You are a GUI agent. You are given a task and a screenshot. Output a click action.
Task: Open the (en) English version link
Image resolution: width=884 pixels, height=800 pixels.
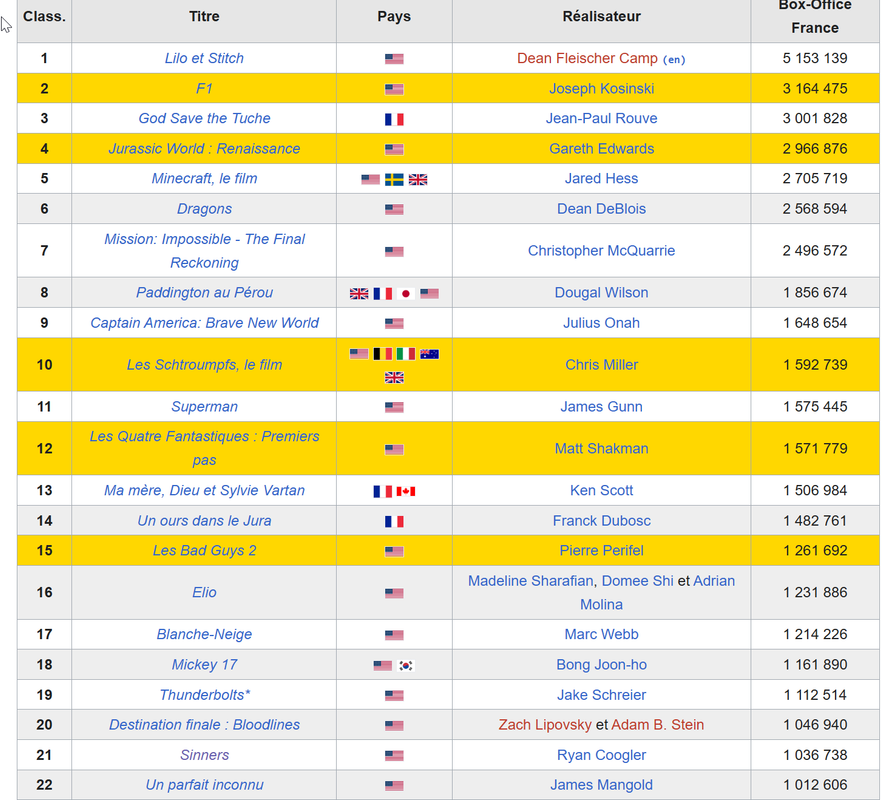pos(674,60)
